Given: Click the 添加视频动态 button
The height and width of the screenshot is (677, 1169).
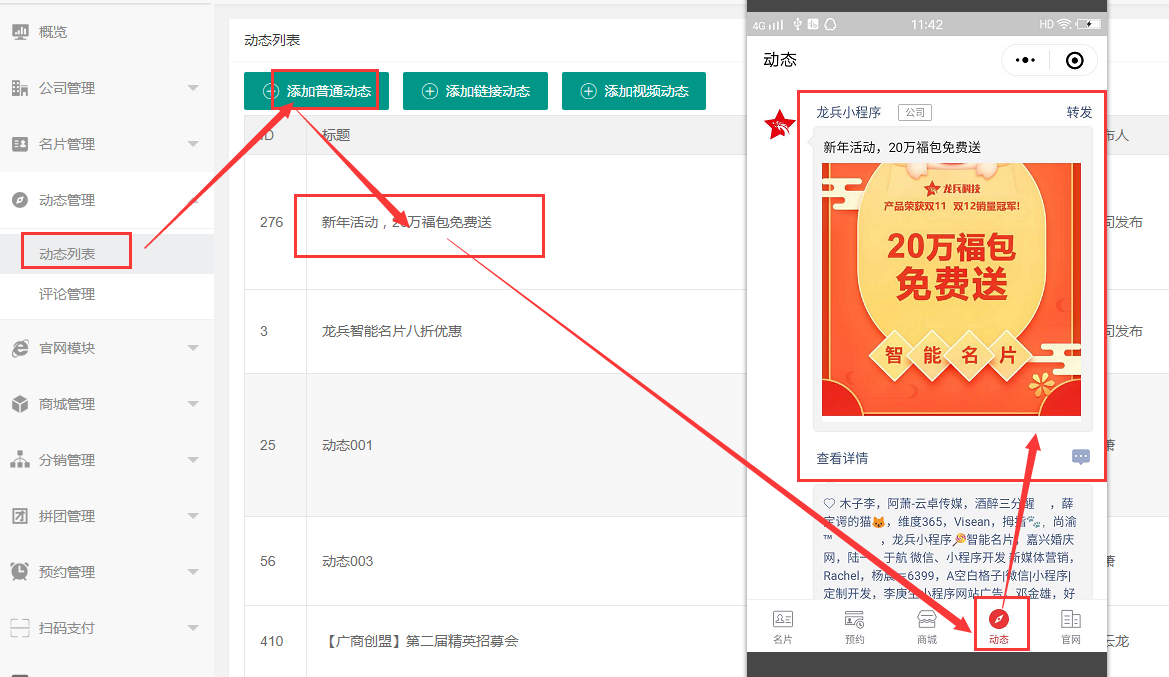Looking at the screenshot, I should [634, 91].
